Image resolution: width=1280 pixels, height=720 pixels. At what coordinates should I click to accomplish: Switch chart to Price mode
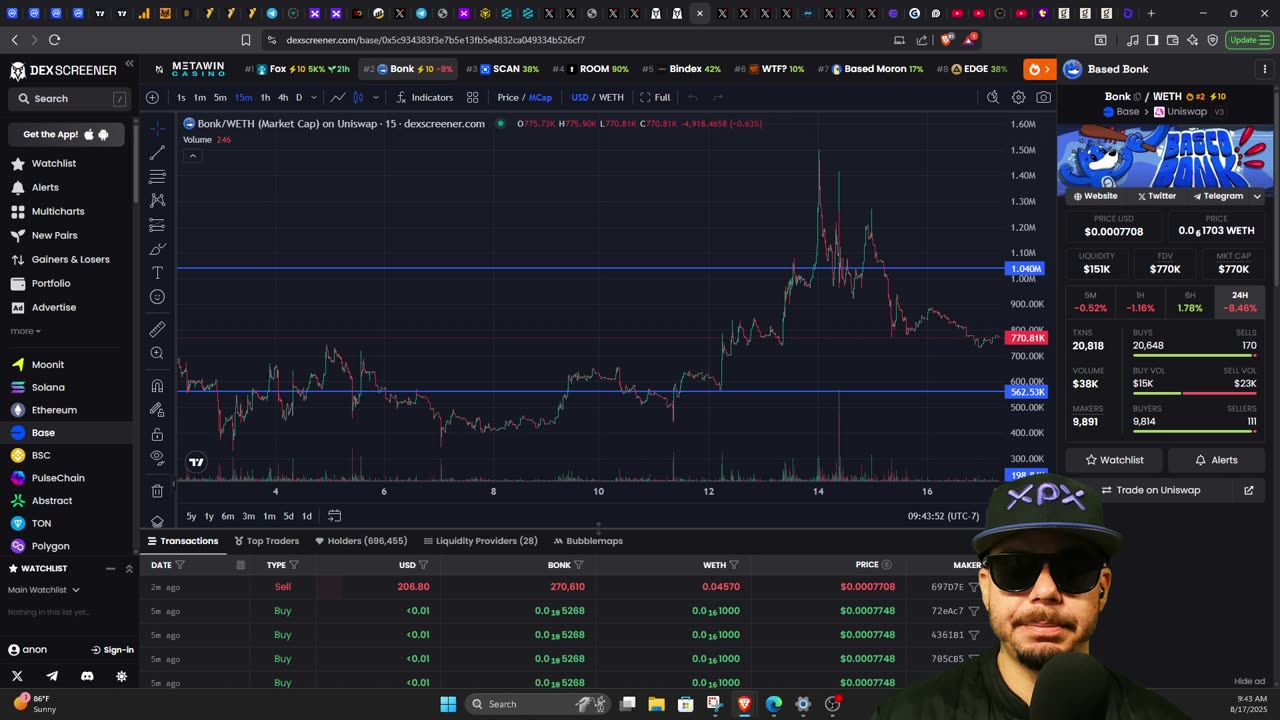[508, 97]
